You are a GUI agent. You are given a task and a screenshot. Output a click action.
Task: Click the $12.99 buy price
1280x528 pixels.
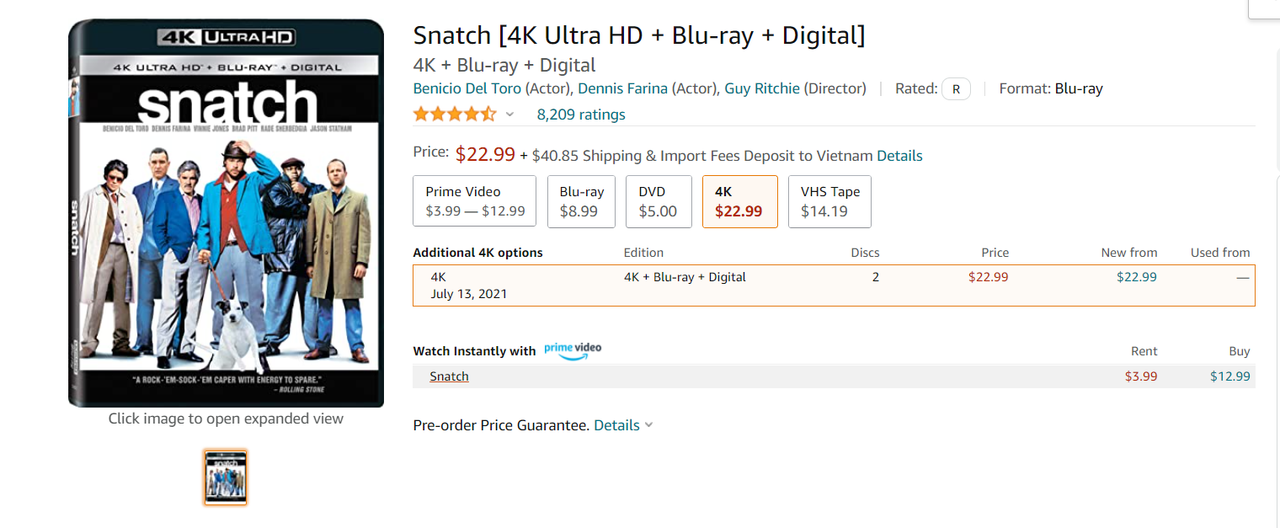click(1230, 376)
